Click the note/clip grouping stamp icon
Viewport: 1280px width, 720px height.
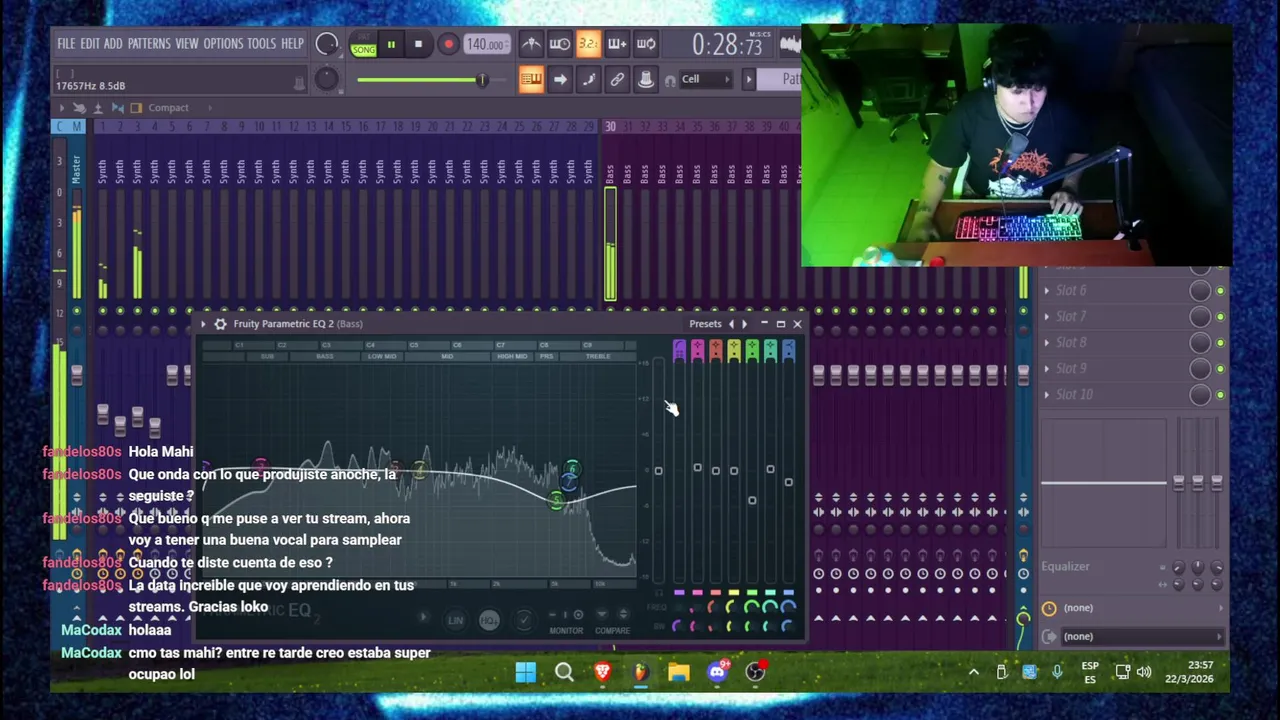click(x=646, y=80)
